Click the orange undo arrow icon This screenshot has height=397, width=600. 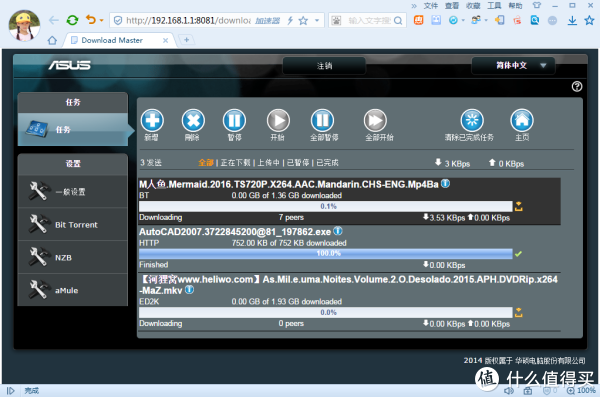click(x=91, y=20)
